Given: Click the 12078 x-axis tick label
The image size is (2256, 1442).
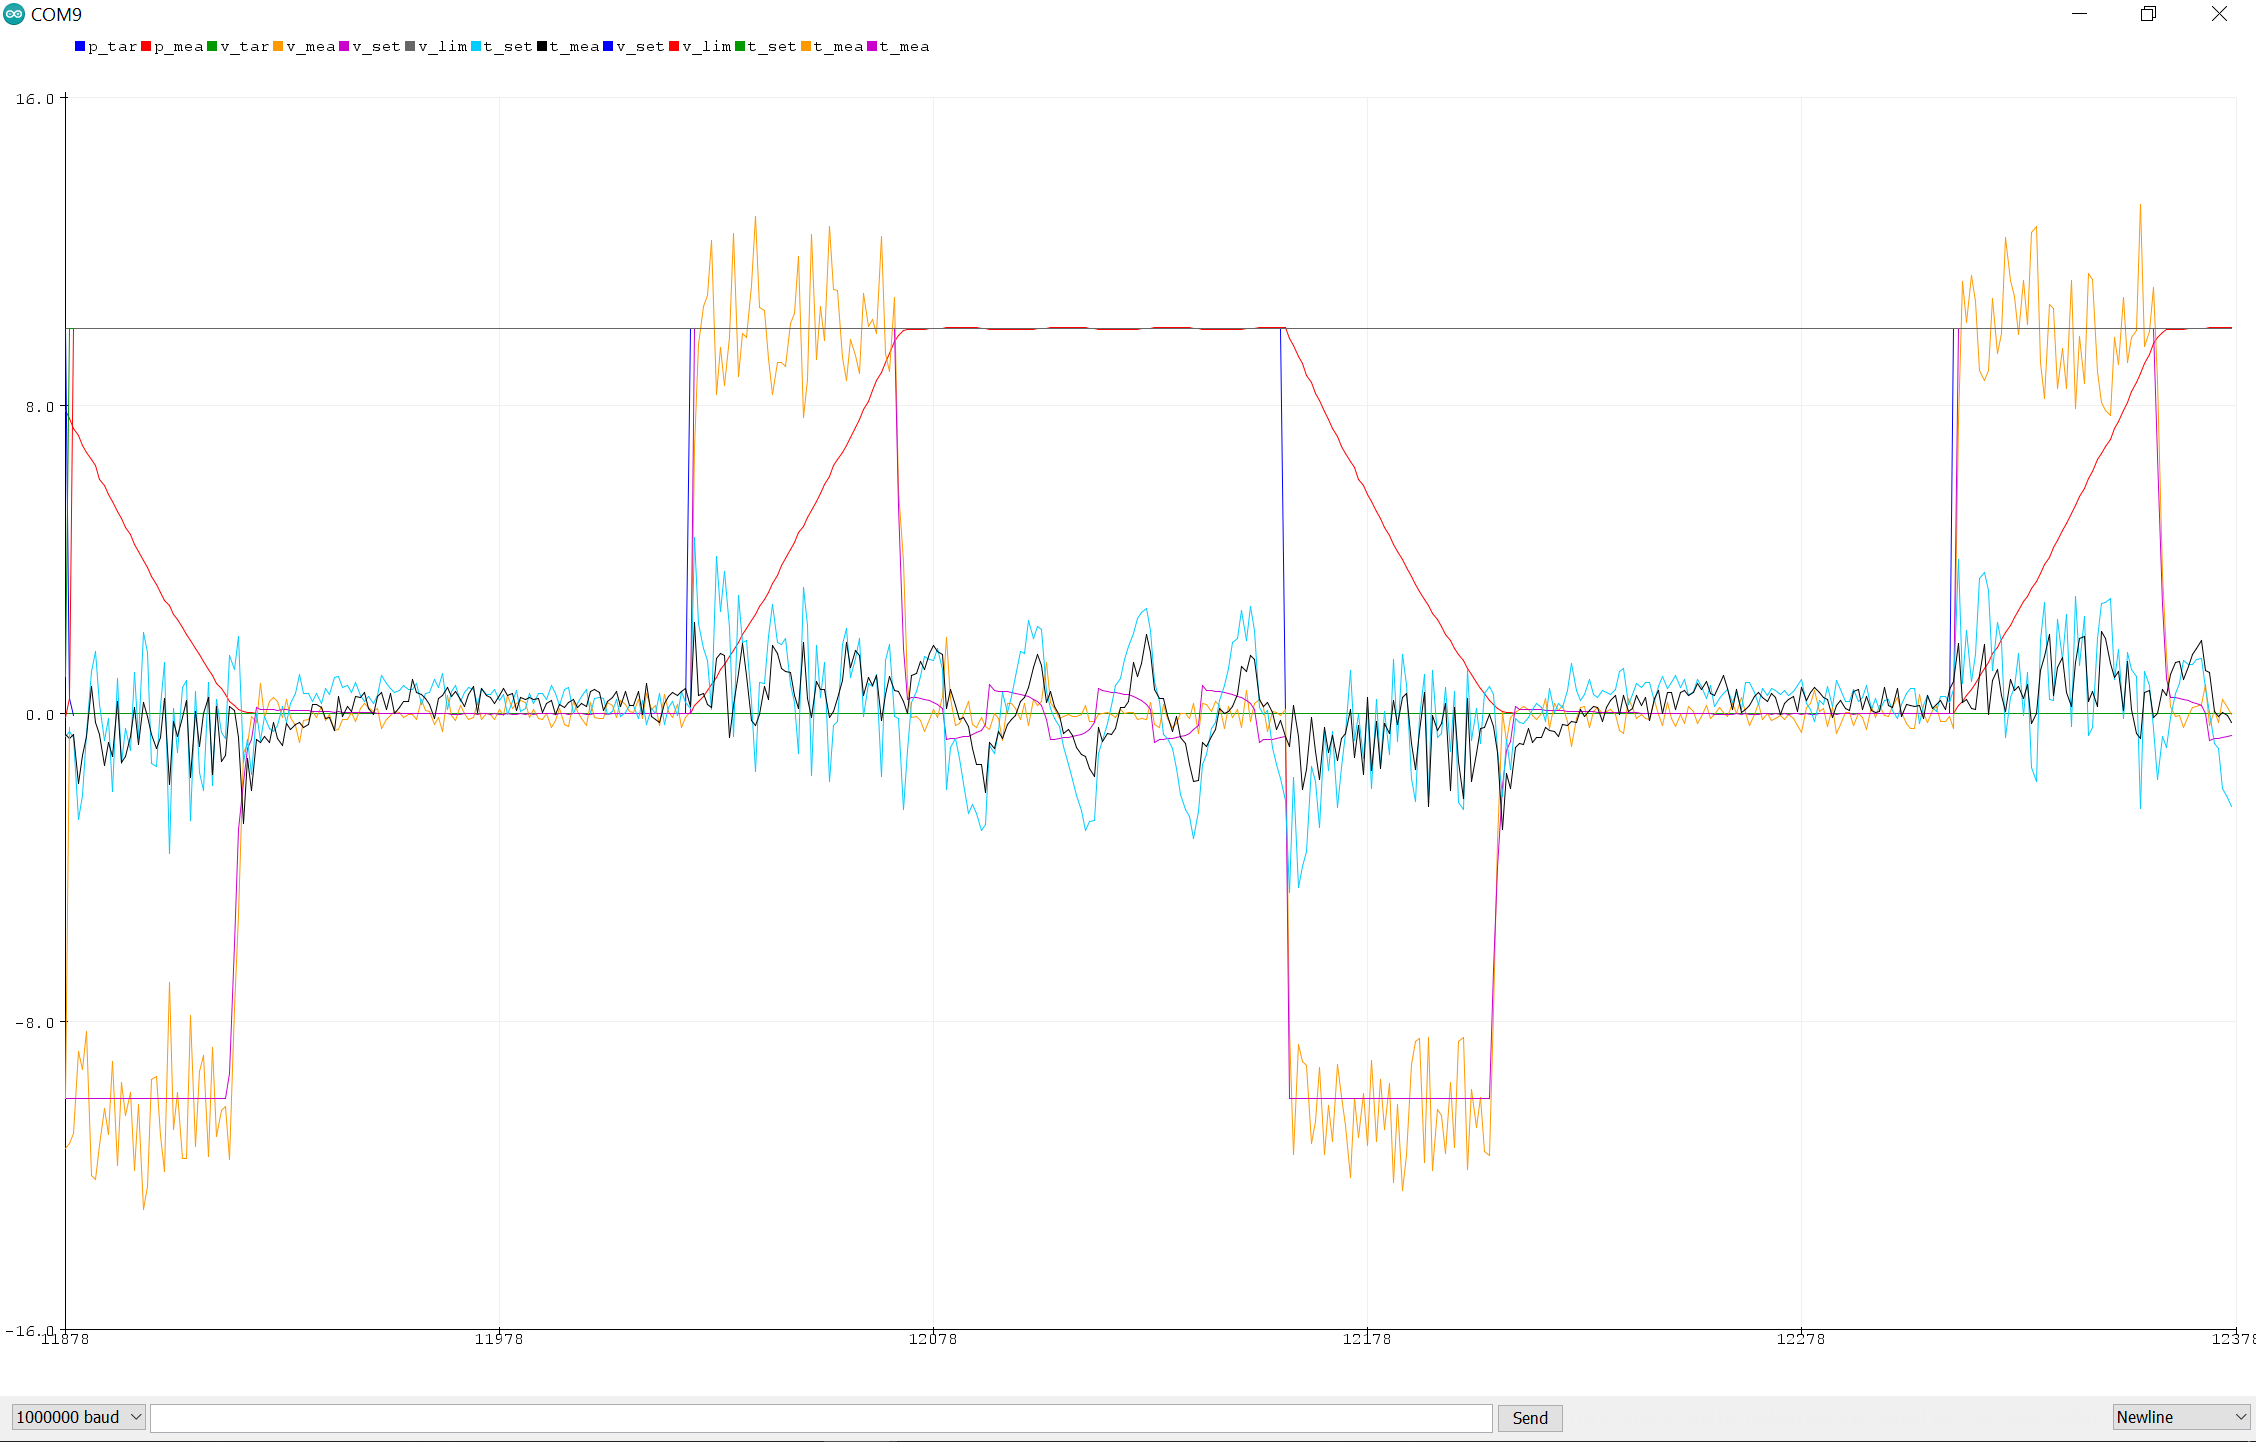Looking at the screenshot, I should point(932,1339).
